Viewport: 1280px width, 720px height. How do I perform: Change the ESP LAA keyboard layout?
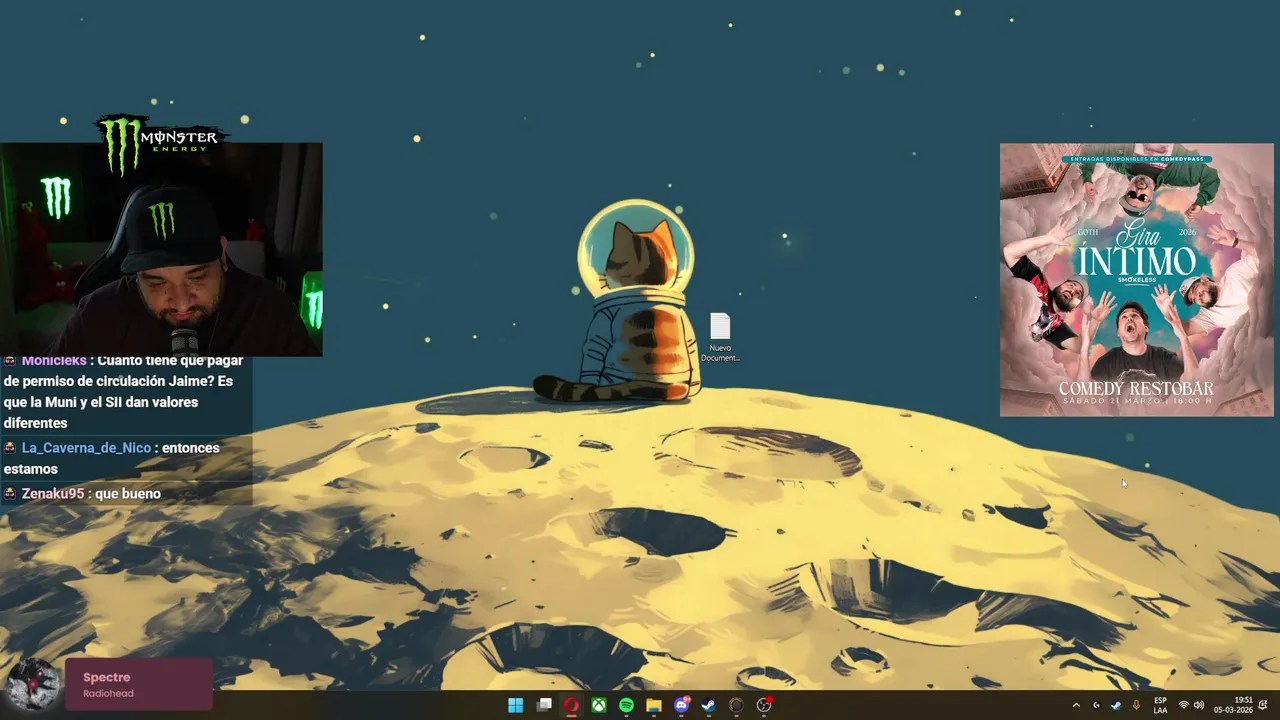coord(1160,705)
